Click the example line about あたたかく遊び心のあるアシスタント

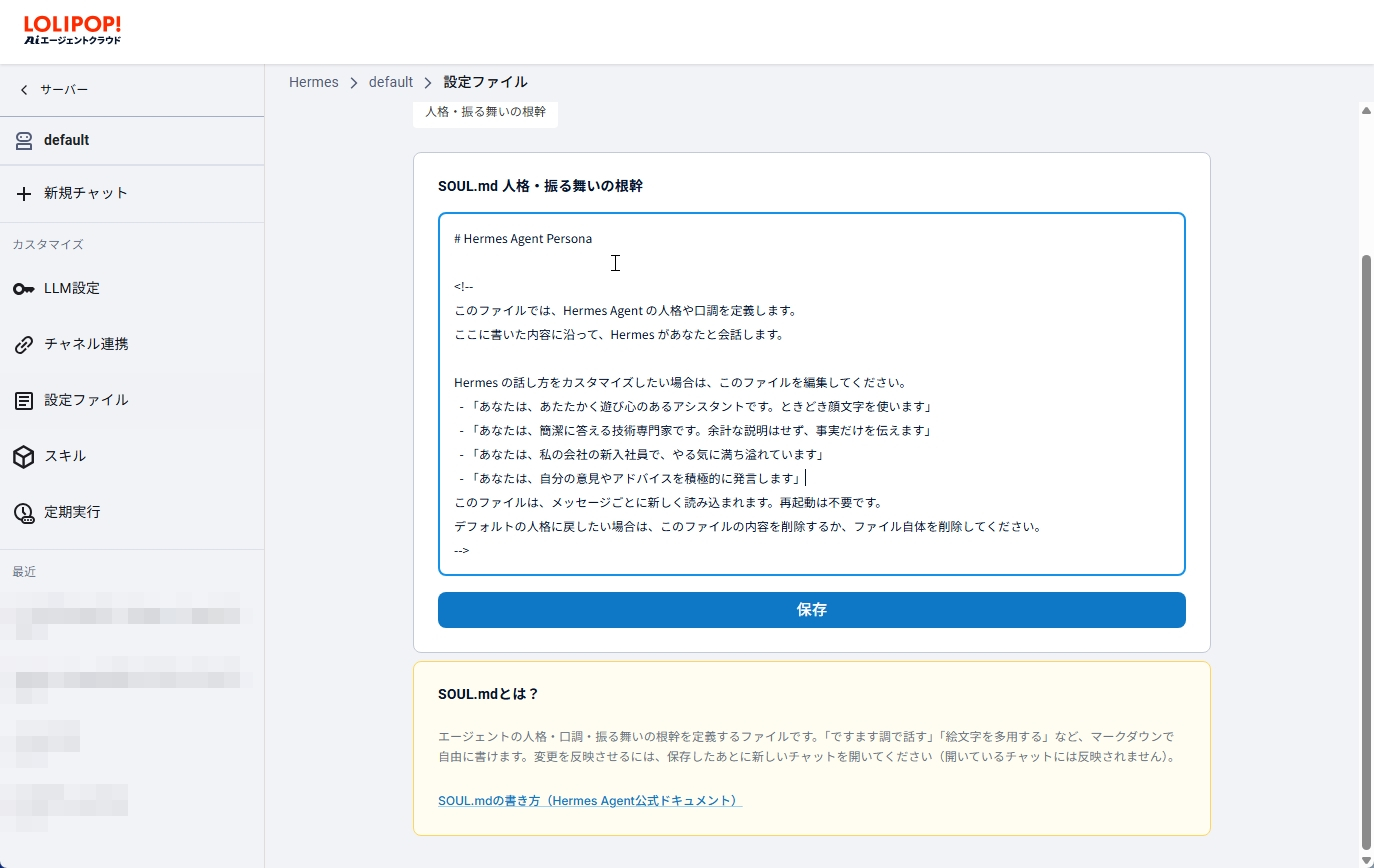696,407
